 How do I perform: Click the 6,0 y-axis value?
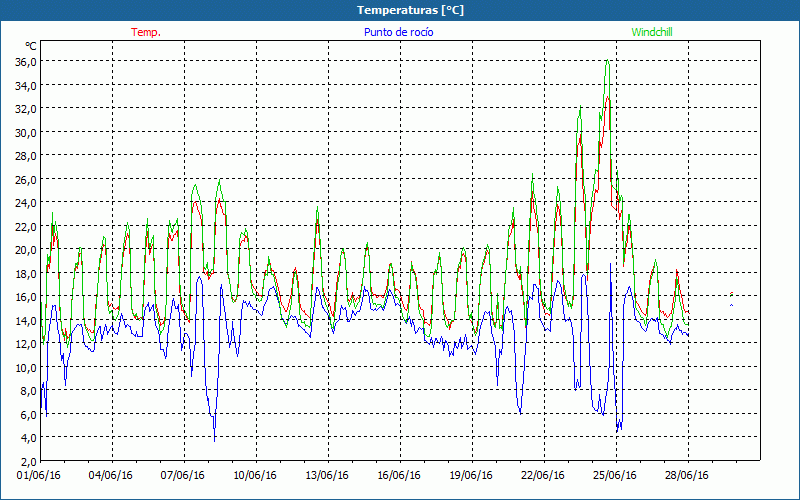28,414
